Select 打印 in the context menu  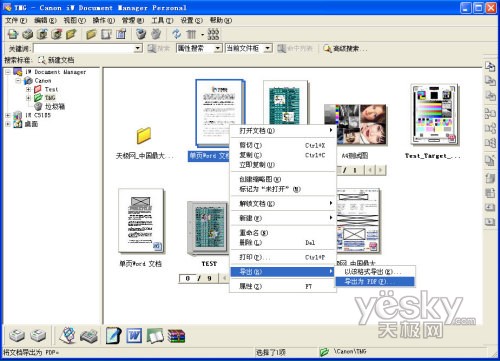tap(283, 257)
